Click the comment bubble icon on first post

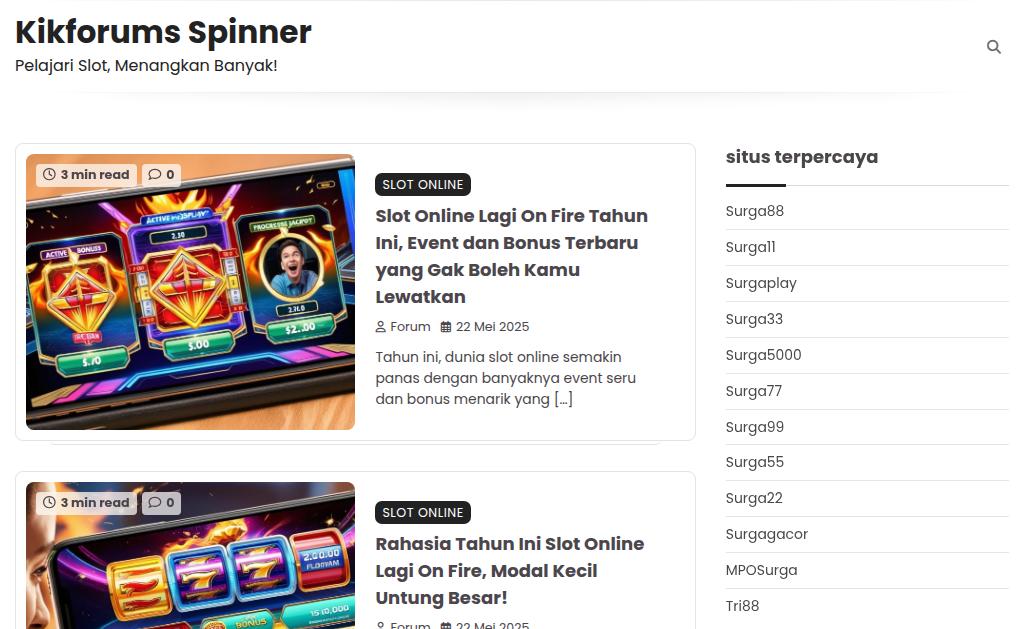point(155,174)
